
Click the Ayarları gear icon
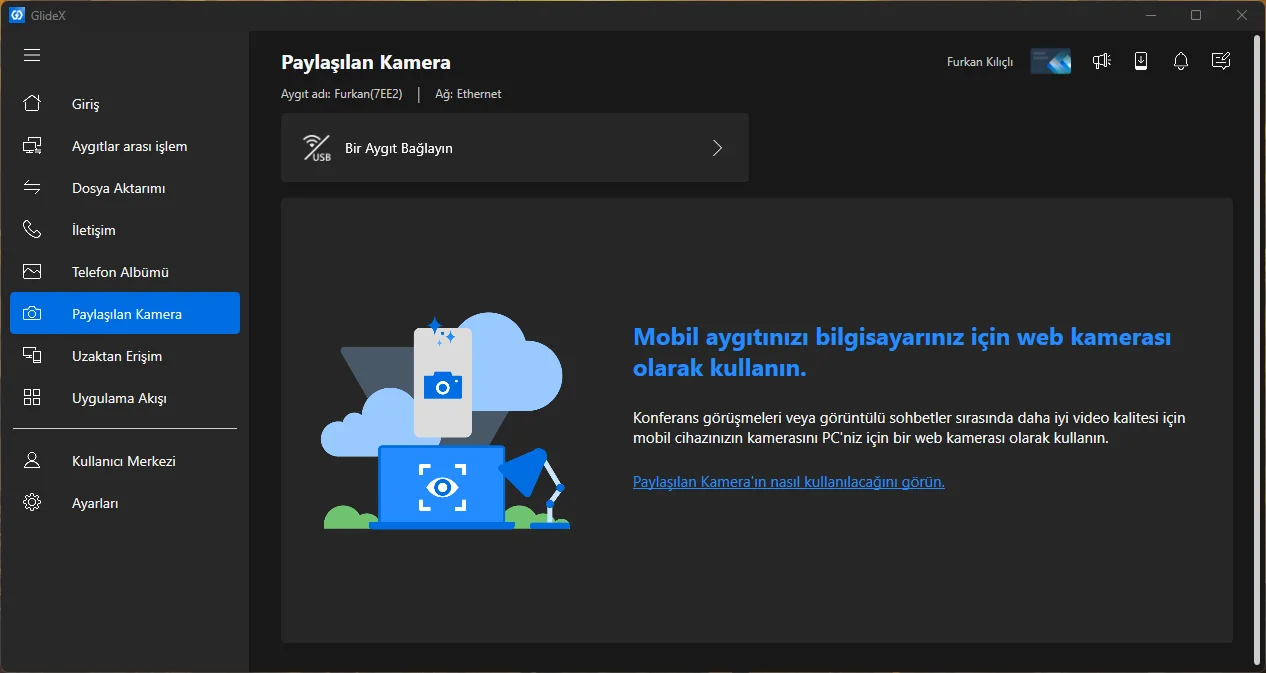32,503
